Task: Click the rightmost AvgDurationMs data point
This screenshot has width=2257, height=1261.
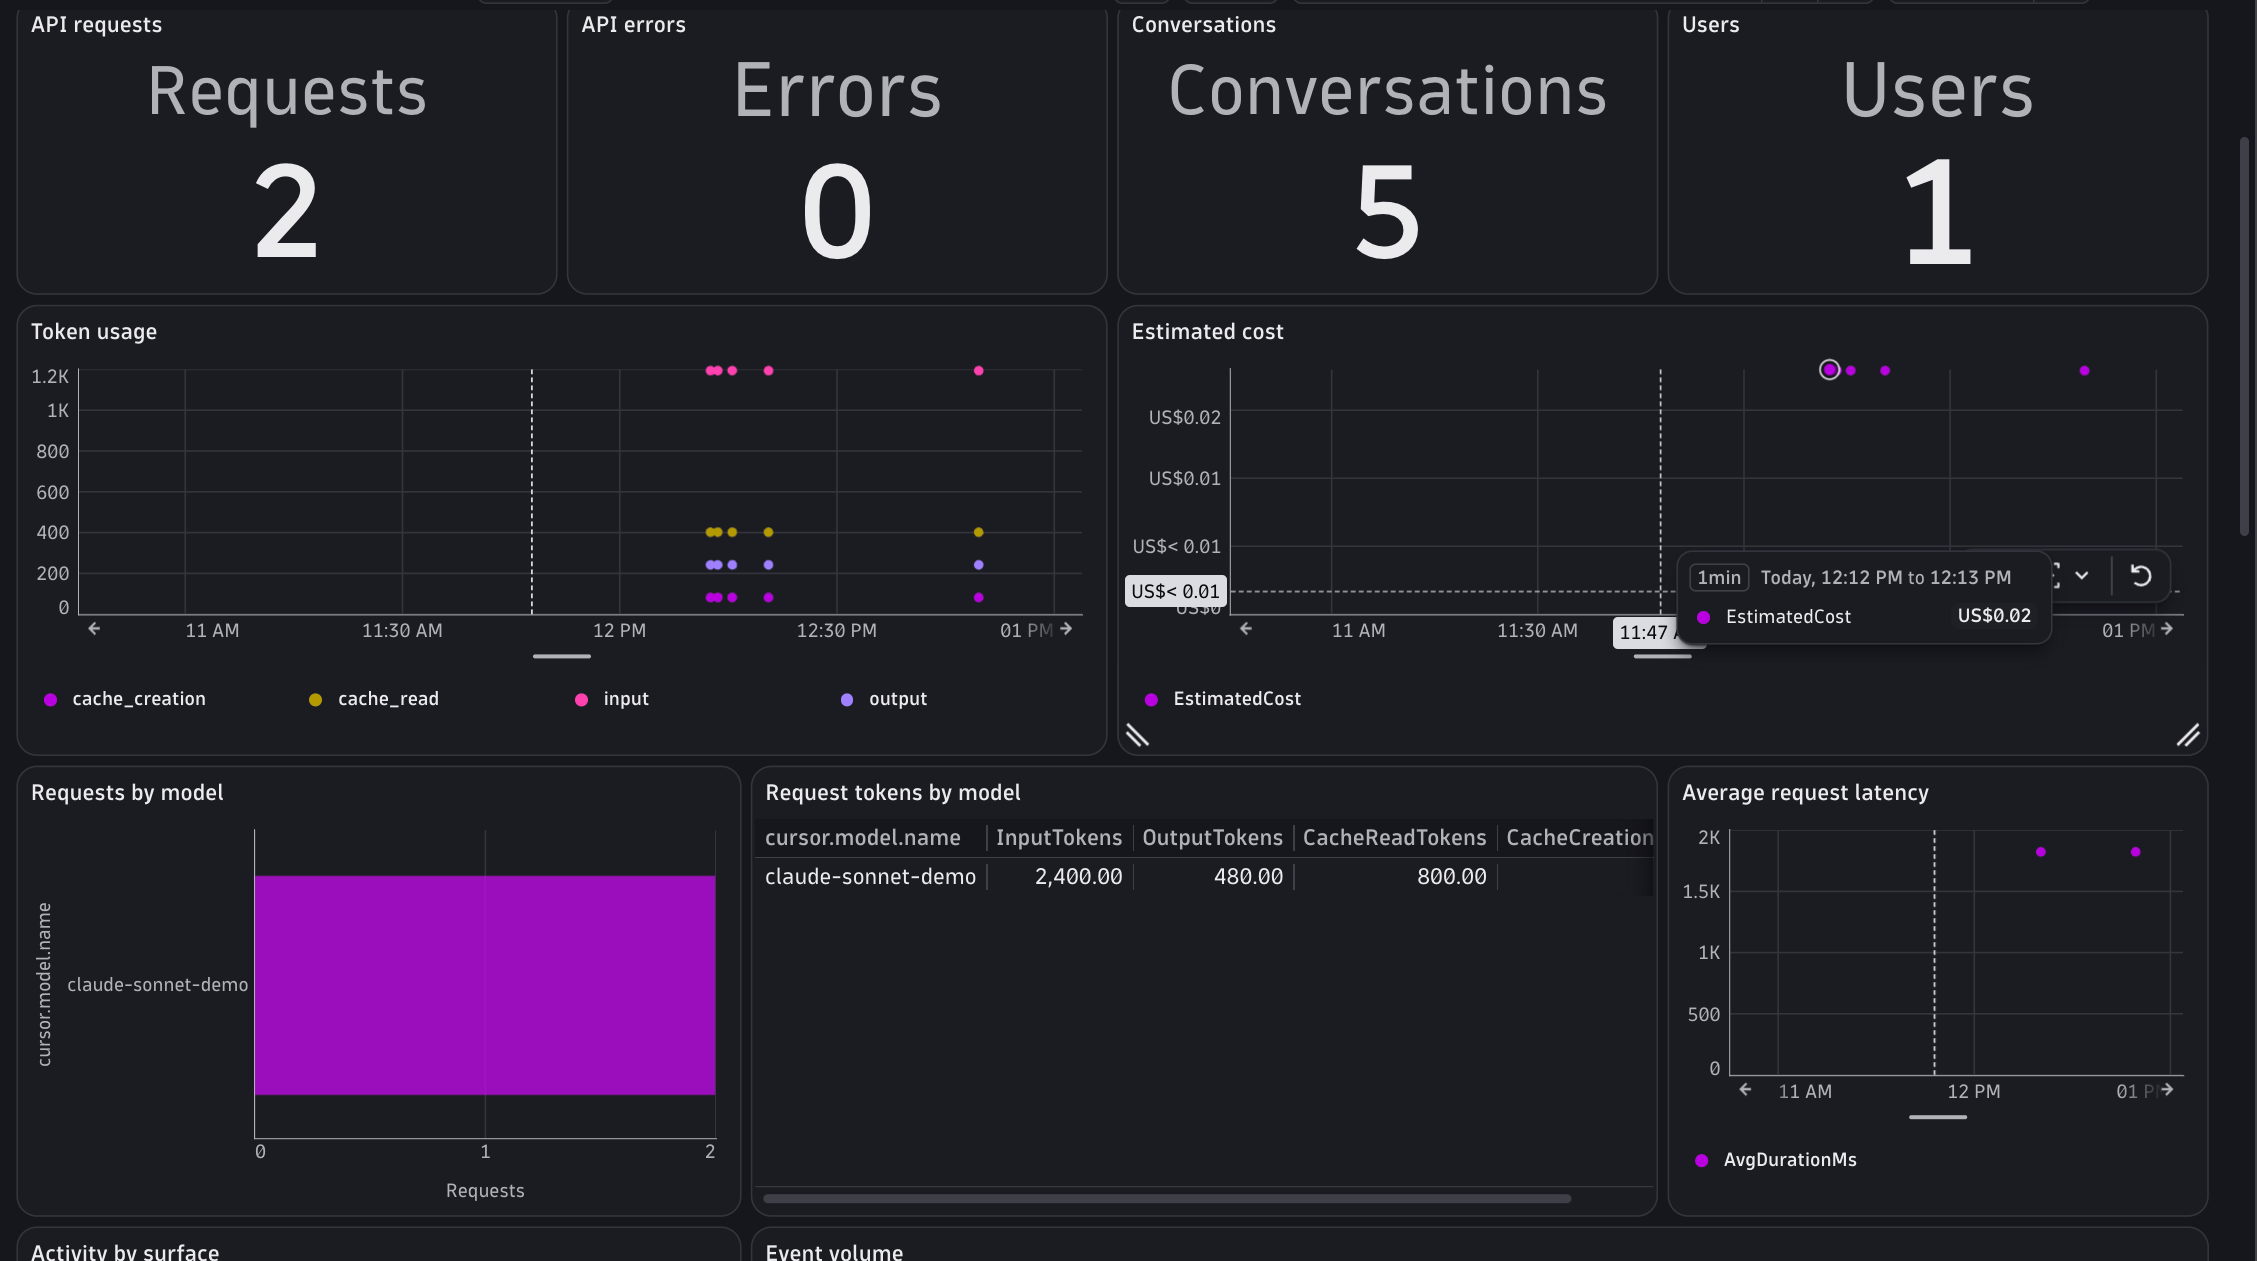Action: 2135,852
